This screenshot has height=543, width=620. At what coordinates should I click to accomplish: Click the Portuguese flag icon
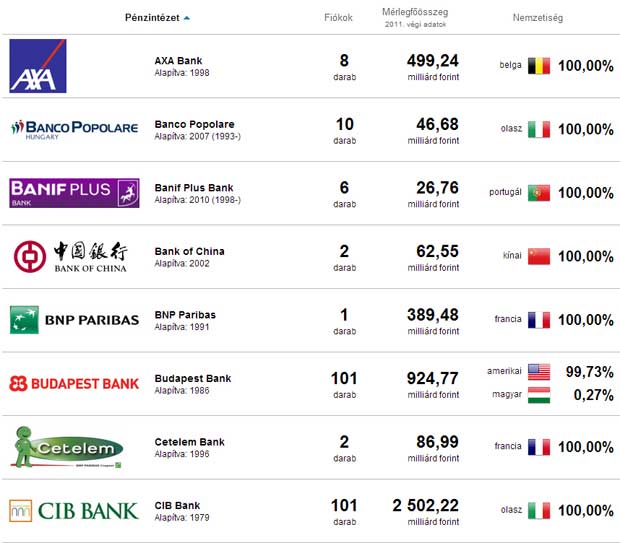pos(539,193)
